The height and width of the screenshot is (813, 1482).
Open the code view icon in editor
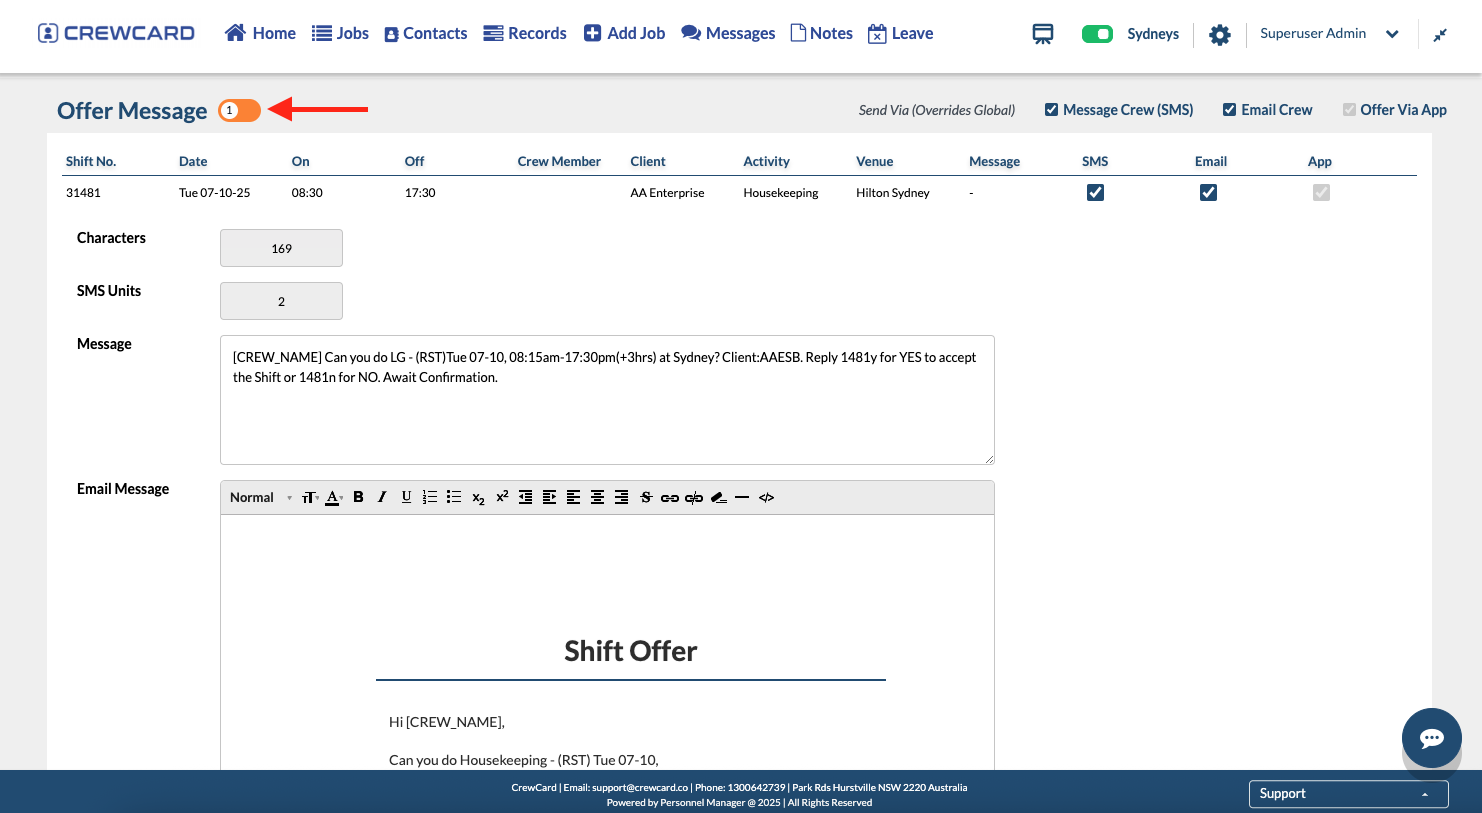point(766,497)
